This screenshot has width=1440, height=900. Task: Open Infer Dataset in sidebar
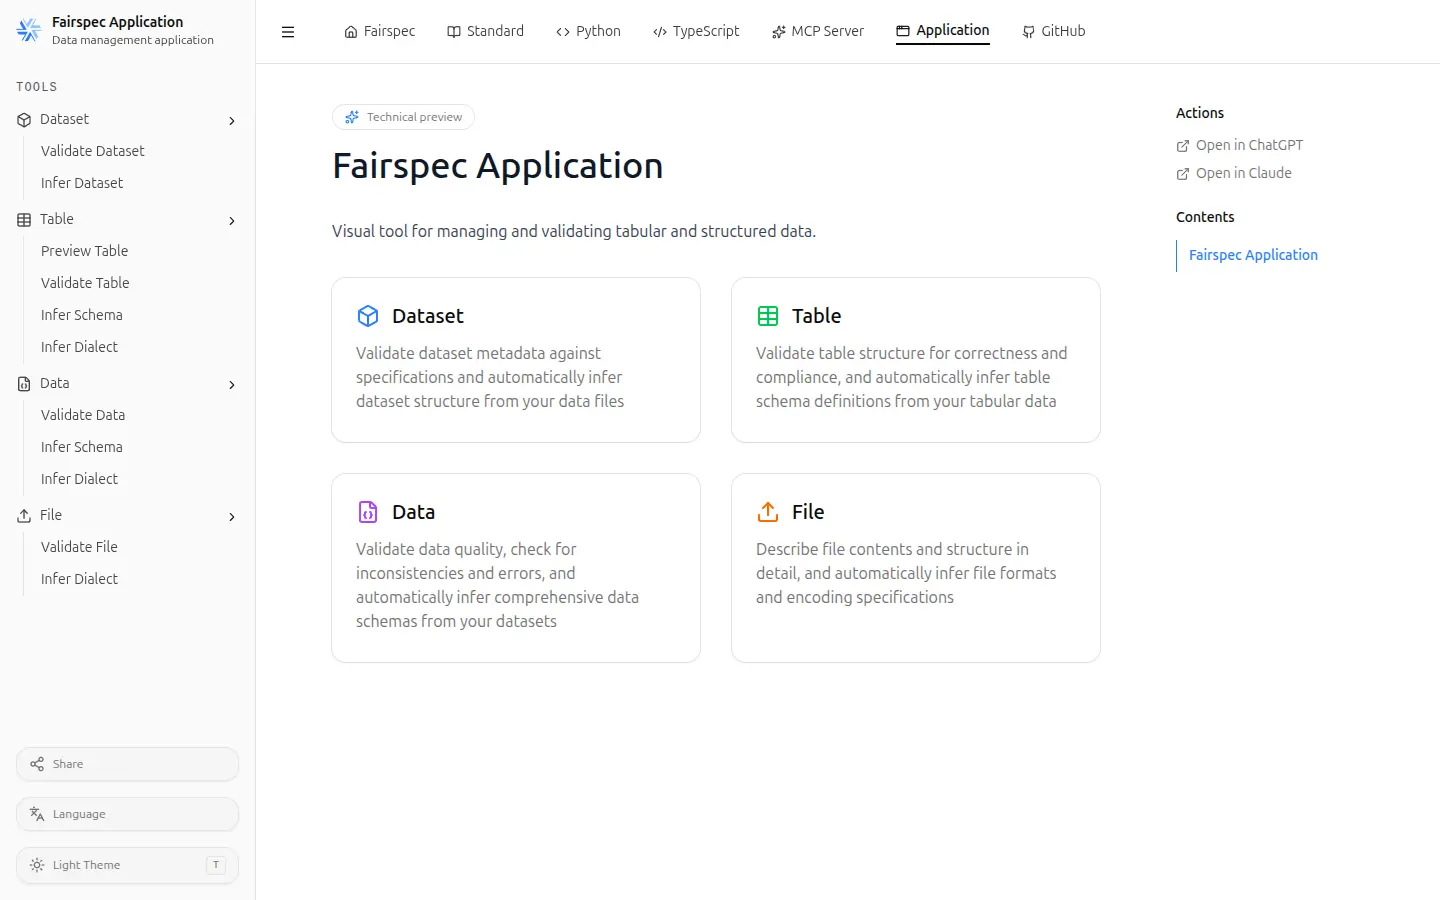coord(82,183)
